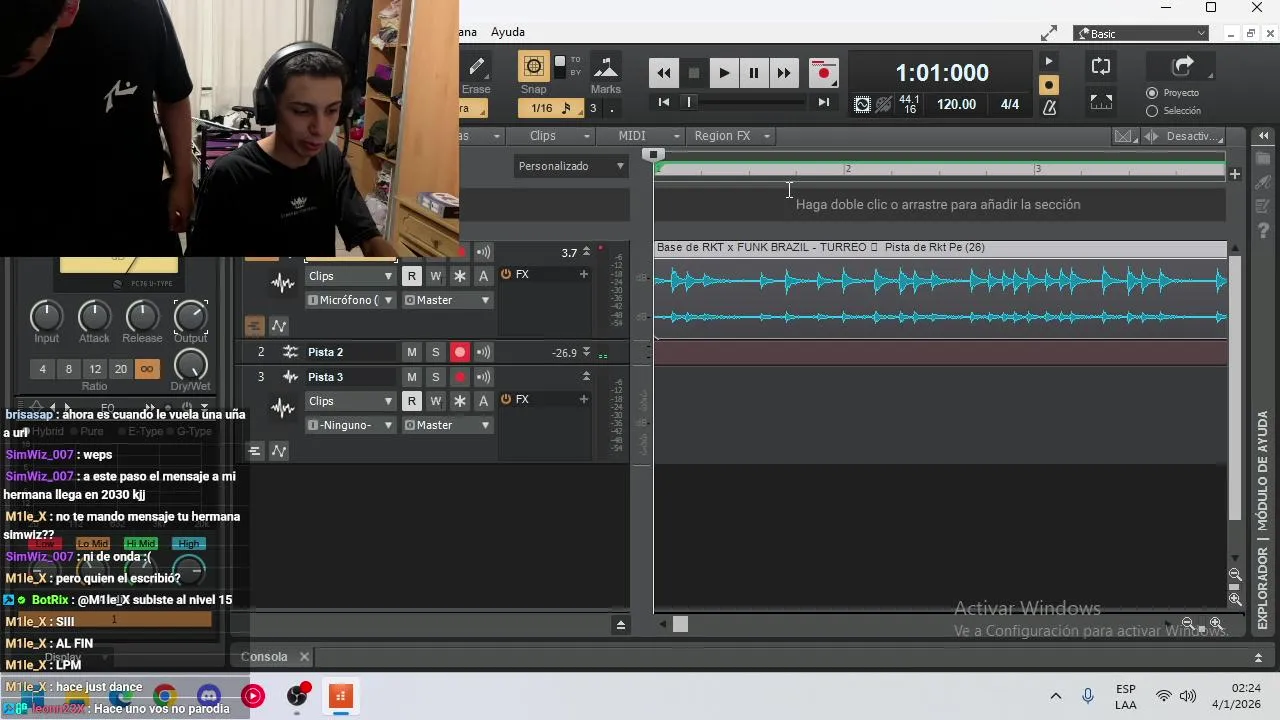Select the Erase tool pencil icon
Screen dimensions: 1280x720
point(477,67)
